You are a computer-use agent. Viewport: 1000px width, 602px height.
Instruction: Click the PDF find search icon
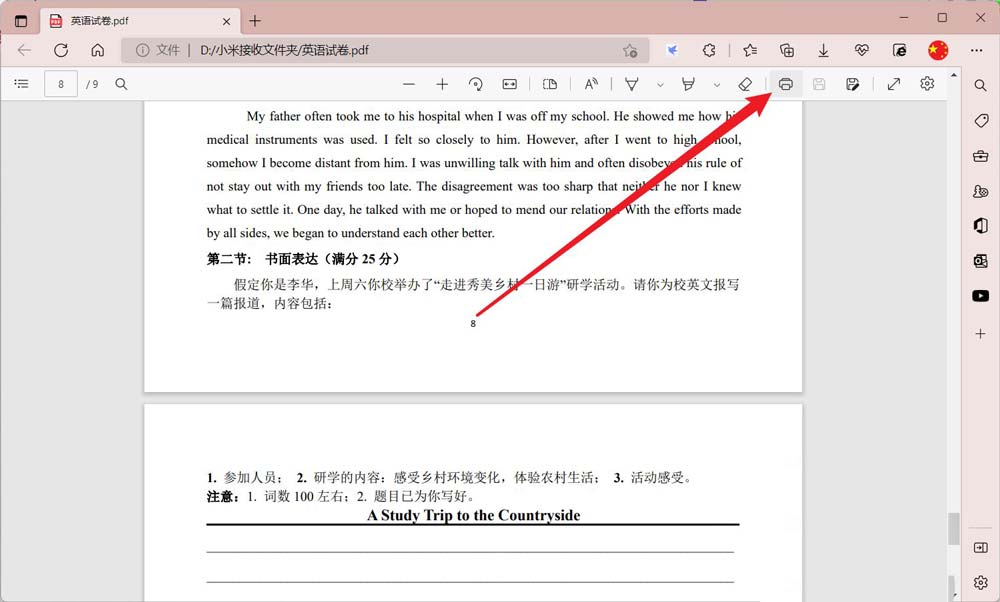pyautogui.click(x=121, y=84)
